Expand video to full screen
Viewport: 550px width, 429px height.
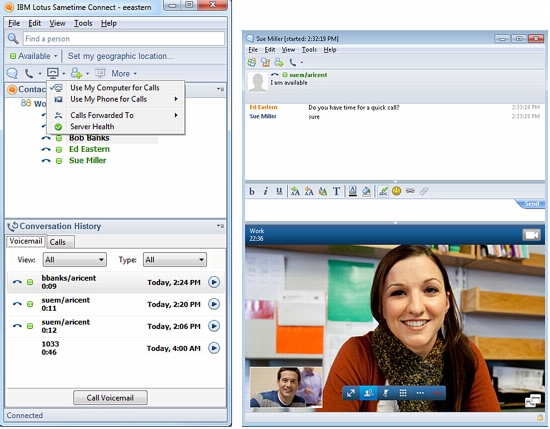(351, 393)
